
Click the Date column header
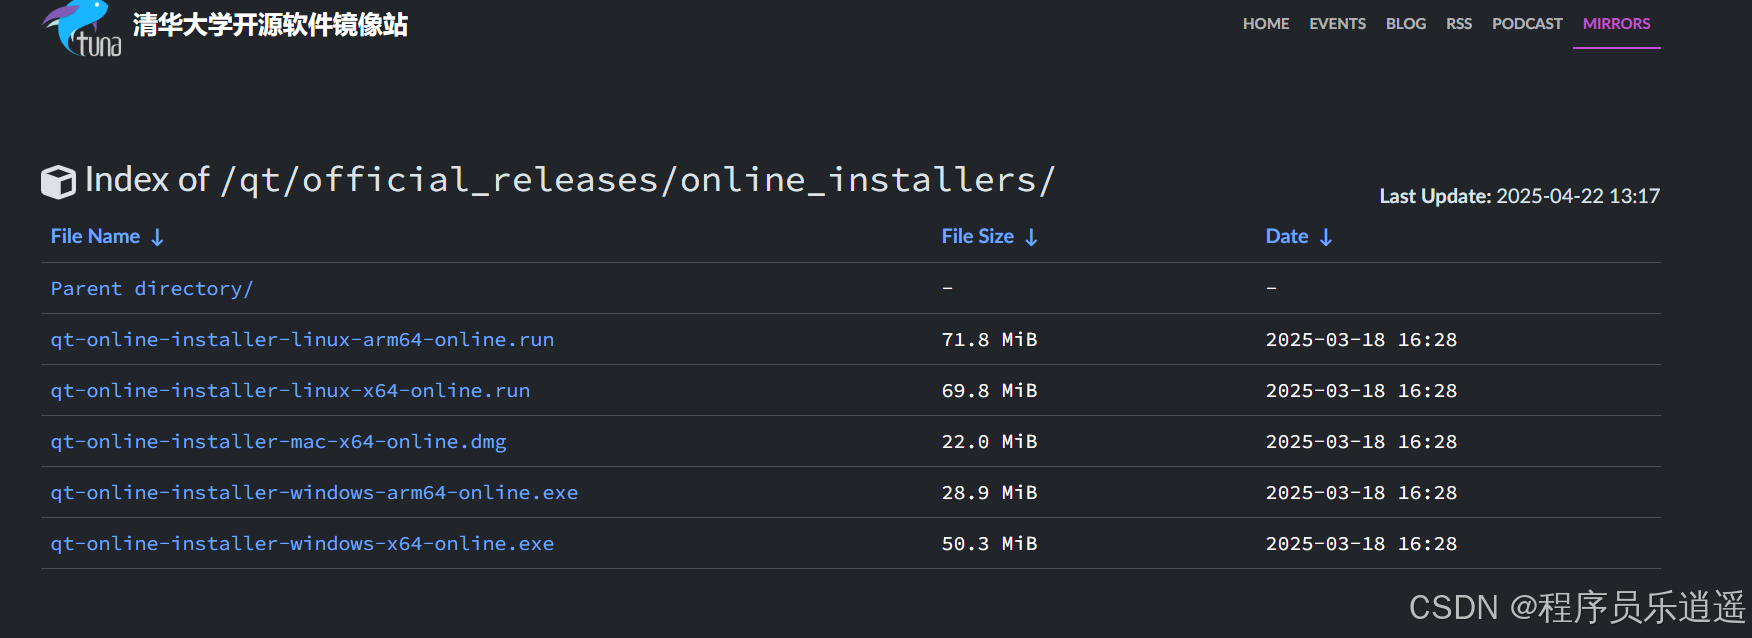point(1286,236)
